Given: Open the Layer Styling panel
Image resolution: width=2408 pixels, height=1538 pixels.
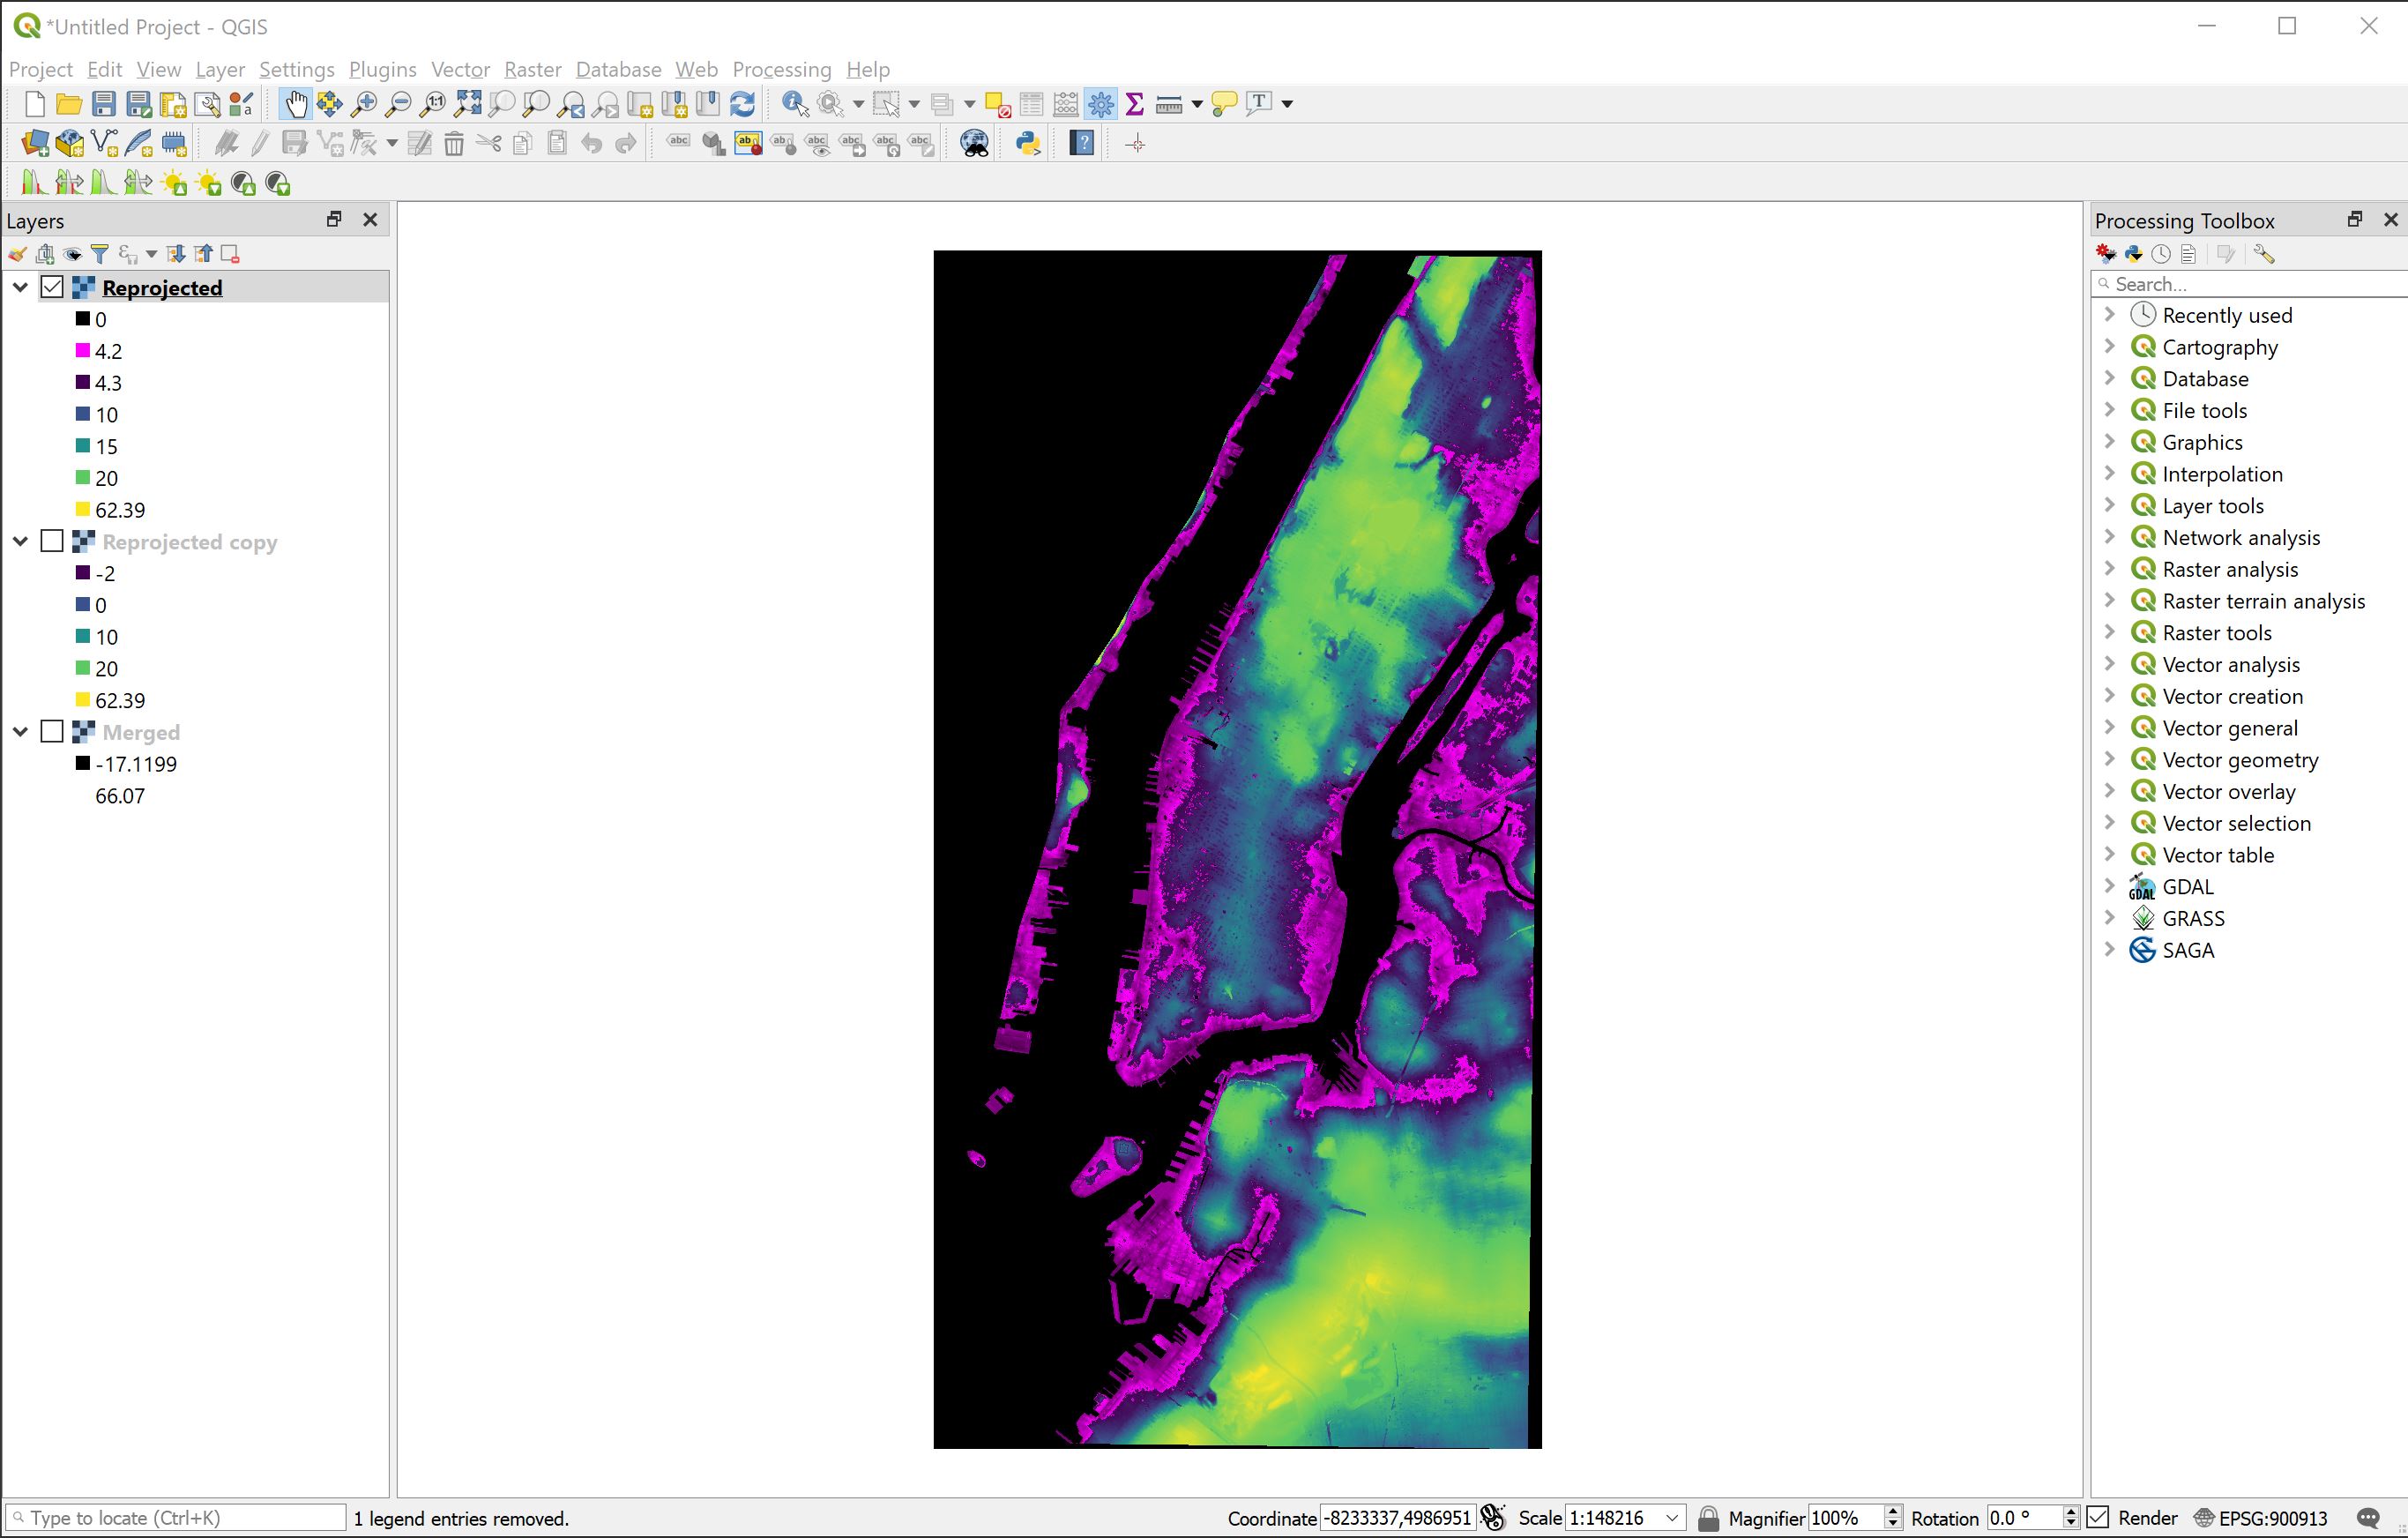Looking at the screenshot, I should (x=17, y=253).
